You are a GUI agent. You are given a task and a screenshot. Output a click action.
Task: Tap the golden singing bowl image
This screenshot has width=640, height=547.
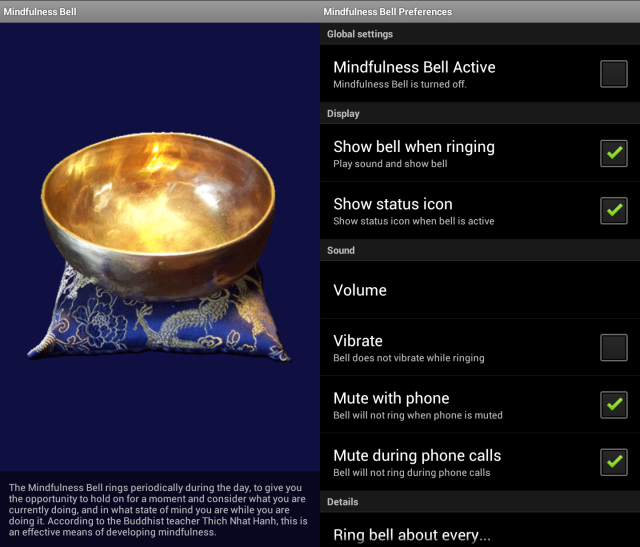tap(158, 214)
